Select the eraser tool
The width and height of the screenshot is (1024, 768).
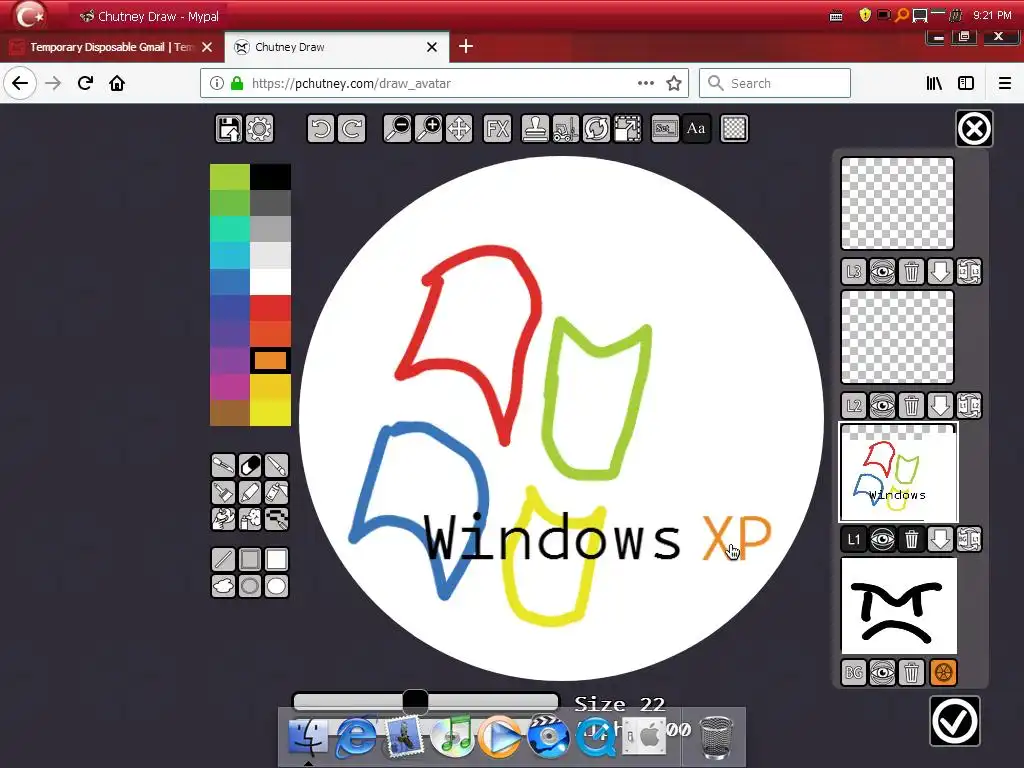click(x=250, y=466)
